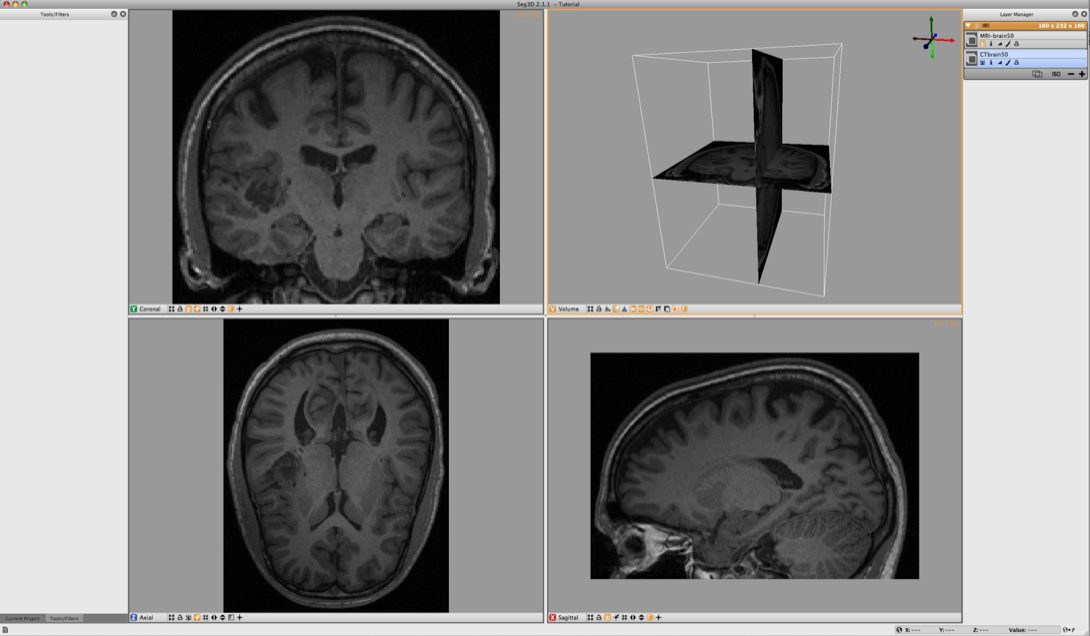Click the auto view icon in Coronal toolbar
The height and width of the screenshot is (636, 1090).
coord(171,309)
